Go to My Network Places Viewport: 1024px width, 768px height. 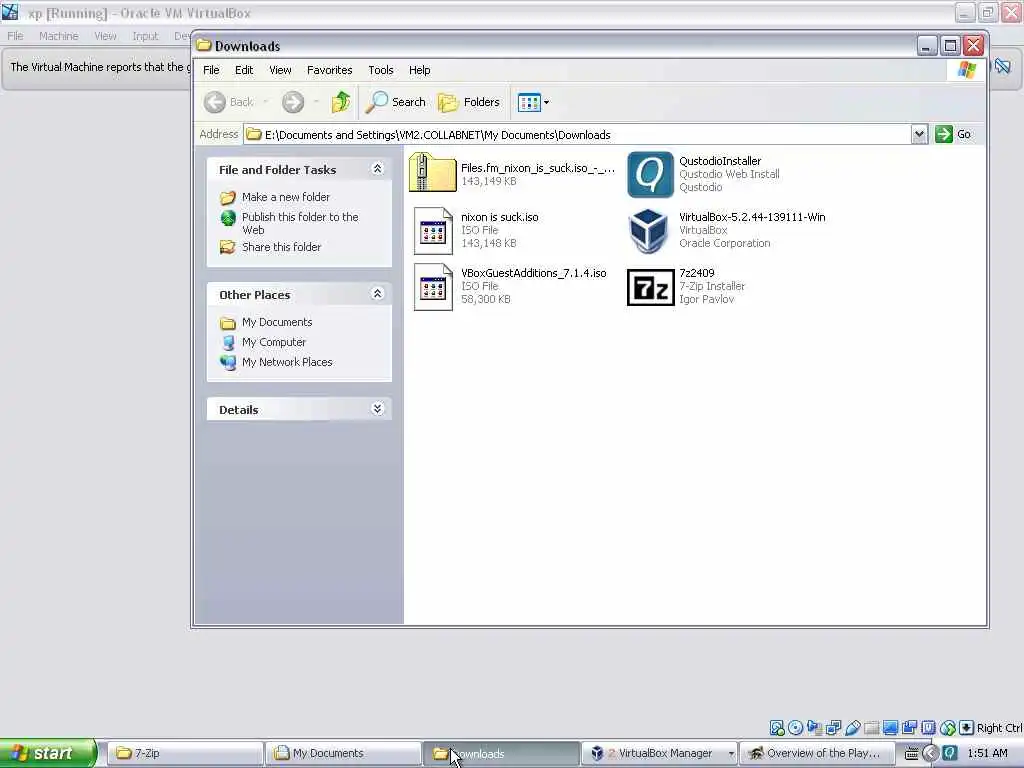click(287, 362)
